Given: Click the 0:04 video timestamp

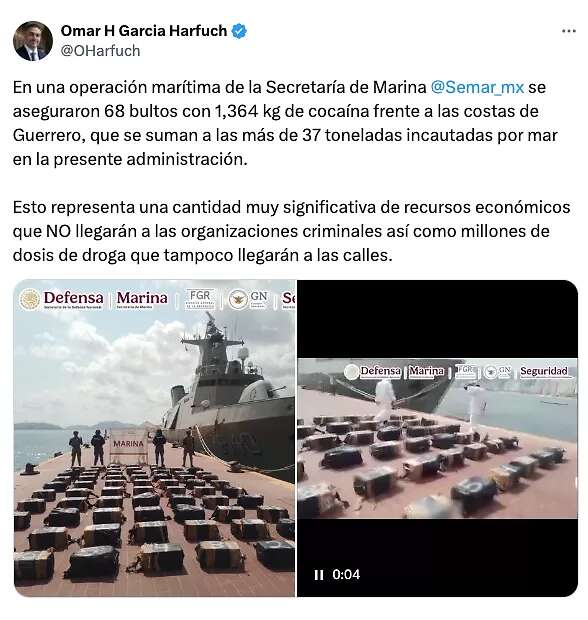Looking at the screenshot, I should tap(346, 574).
